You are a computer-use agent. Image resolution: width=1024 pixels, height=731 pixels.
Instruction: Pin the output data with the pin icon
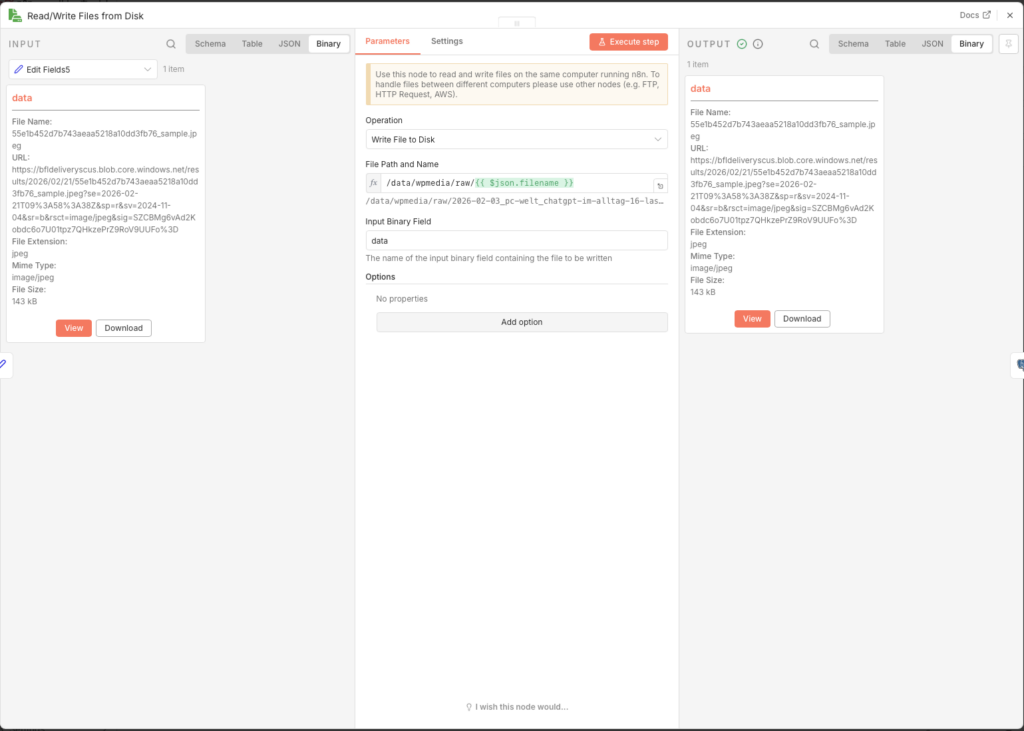coord(1008,43)
